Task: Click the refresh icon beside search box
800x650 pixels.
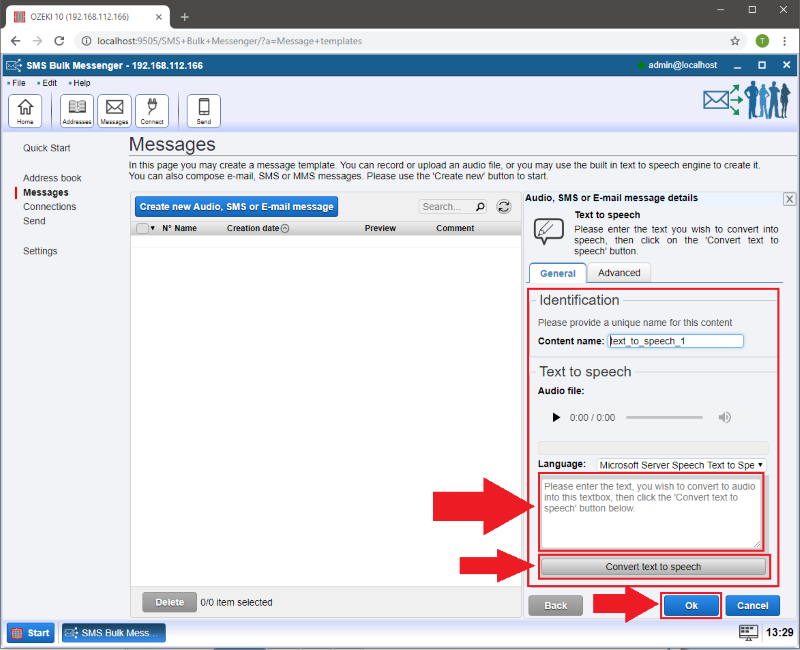Action: coord(504,207)
